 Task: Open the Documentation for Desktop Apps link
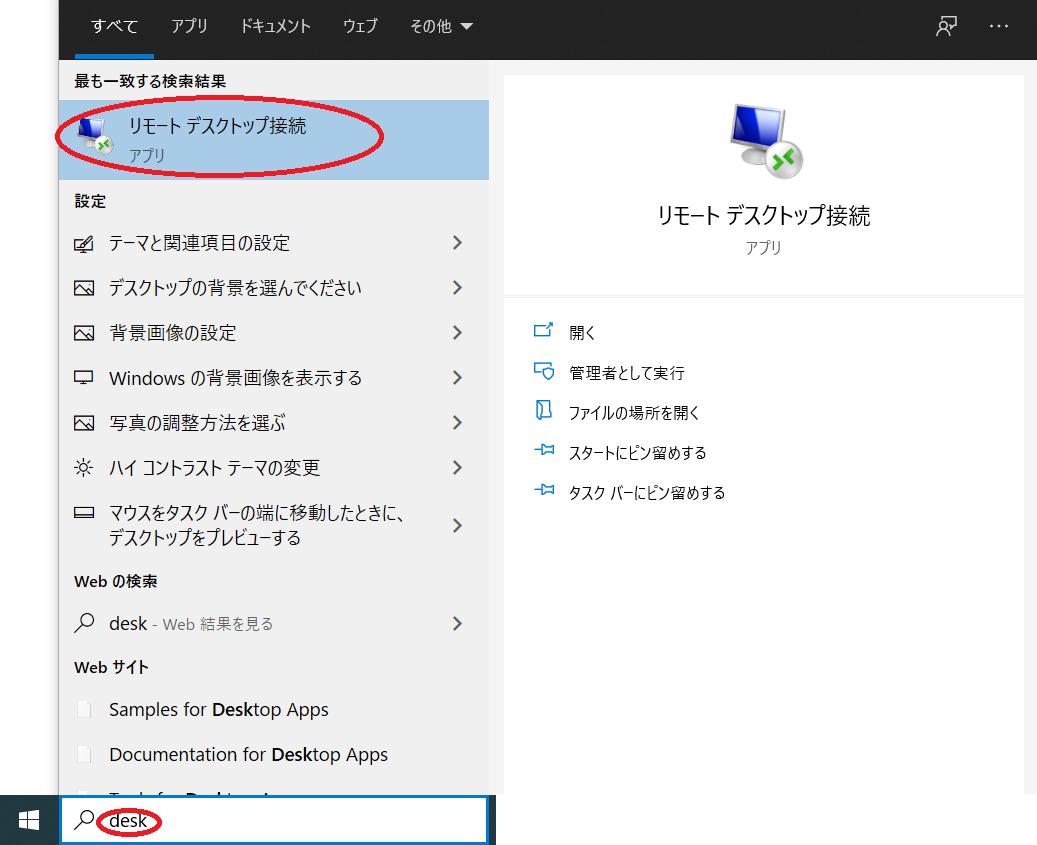247,754
